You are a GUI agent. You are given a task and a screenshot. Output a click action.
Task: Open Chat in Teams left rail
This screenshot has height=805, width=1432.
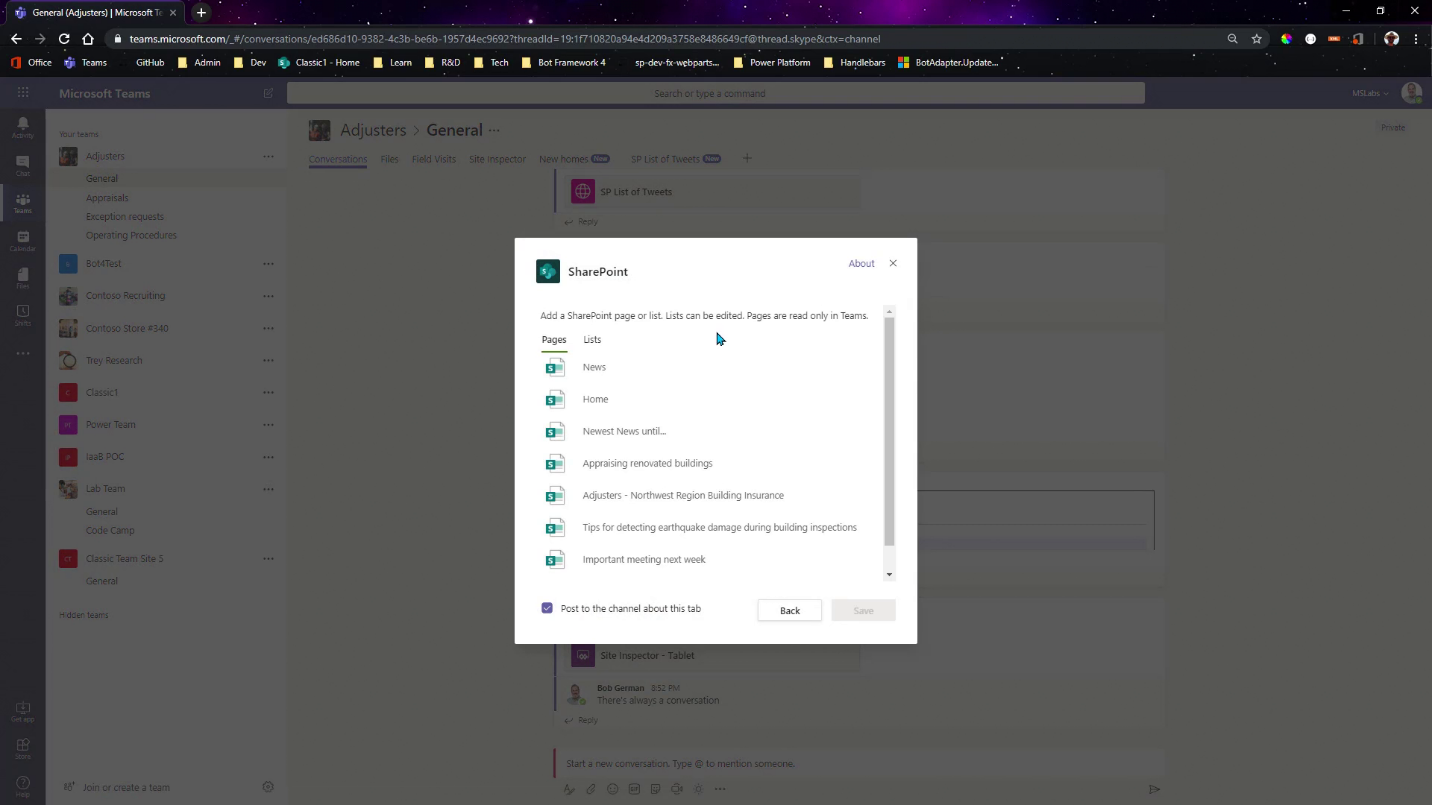pos(22,165)
